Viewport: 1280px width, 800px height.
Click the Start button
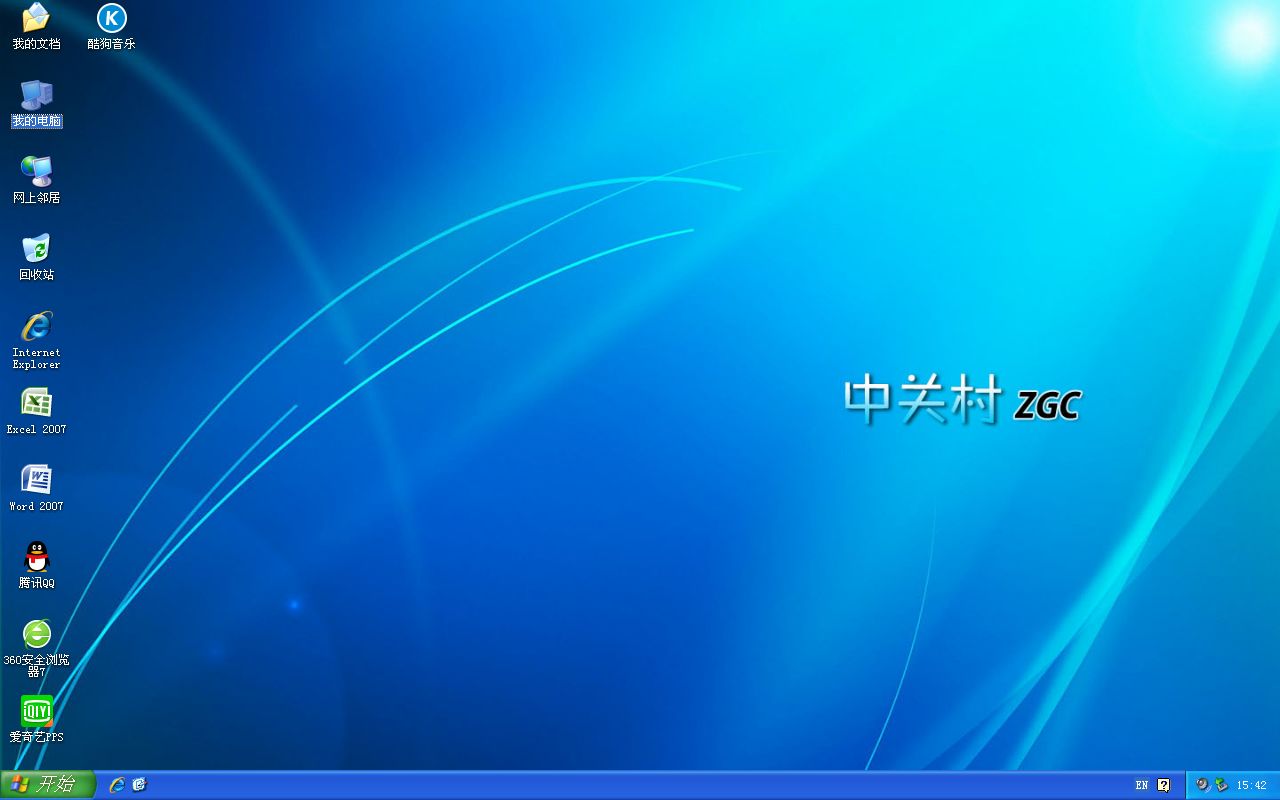click(x=48, y=785)
